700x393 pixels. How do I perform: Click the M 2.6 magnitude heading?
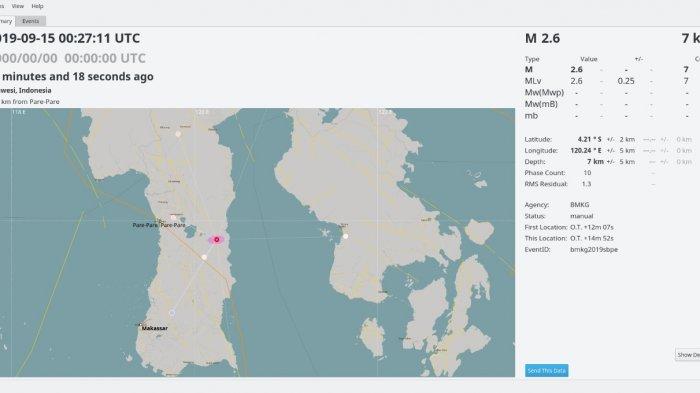click(x=542, y=38)
